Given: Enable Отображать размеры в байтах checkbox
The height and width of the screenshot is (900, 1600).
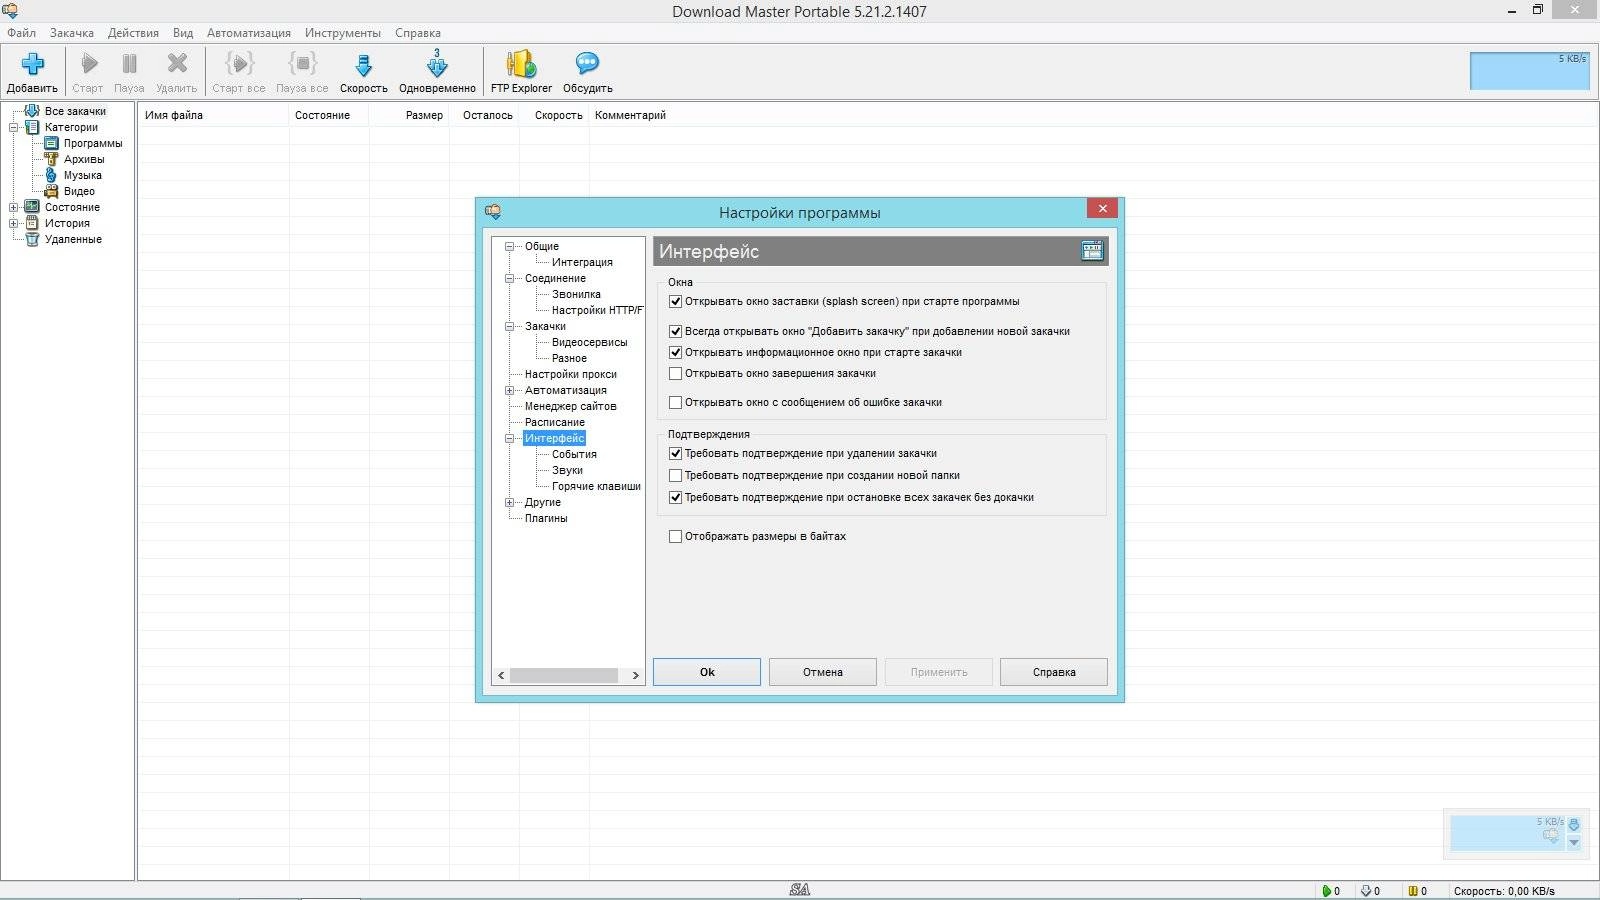Looking at the screenshot, I should [675, 536].
